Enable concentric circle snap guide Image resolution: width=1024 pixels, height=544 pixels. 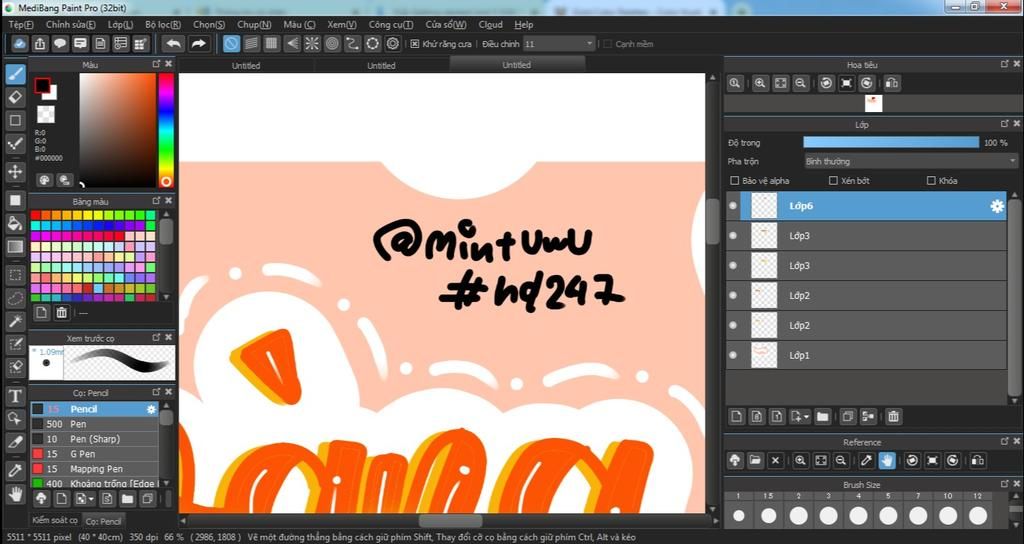(332, 44)
